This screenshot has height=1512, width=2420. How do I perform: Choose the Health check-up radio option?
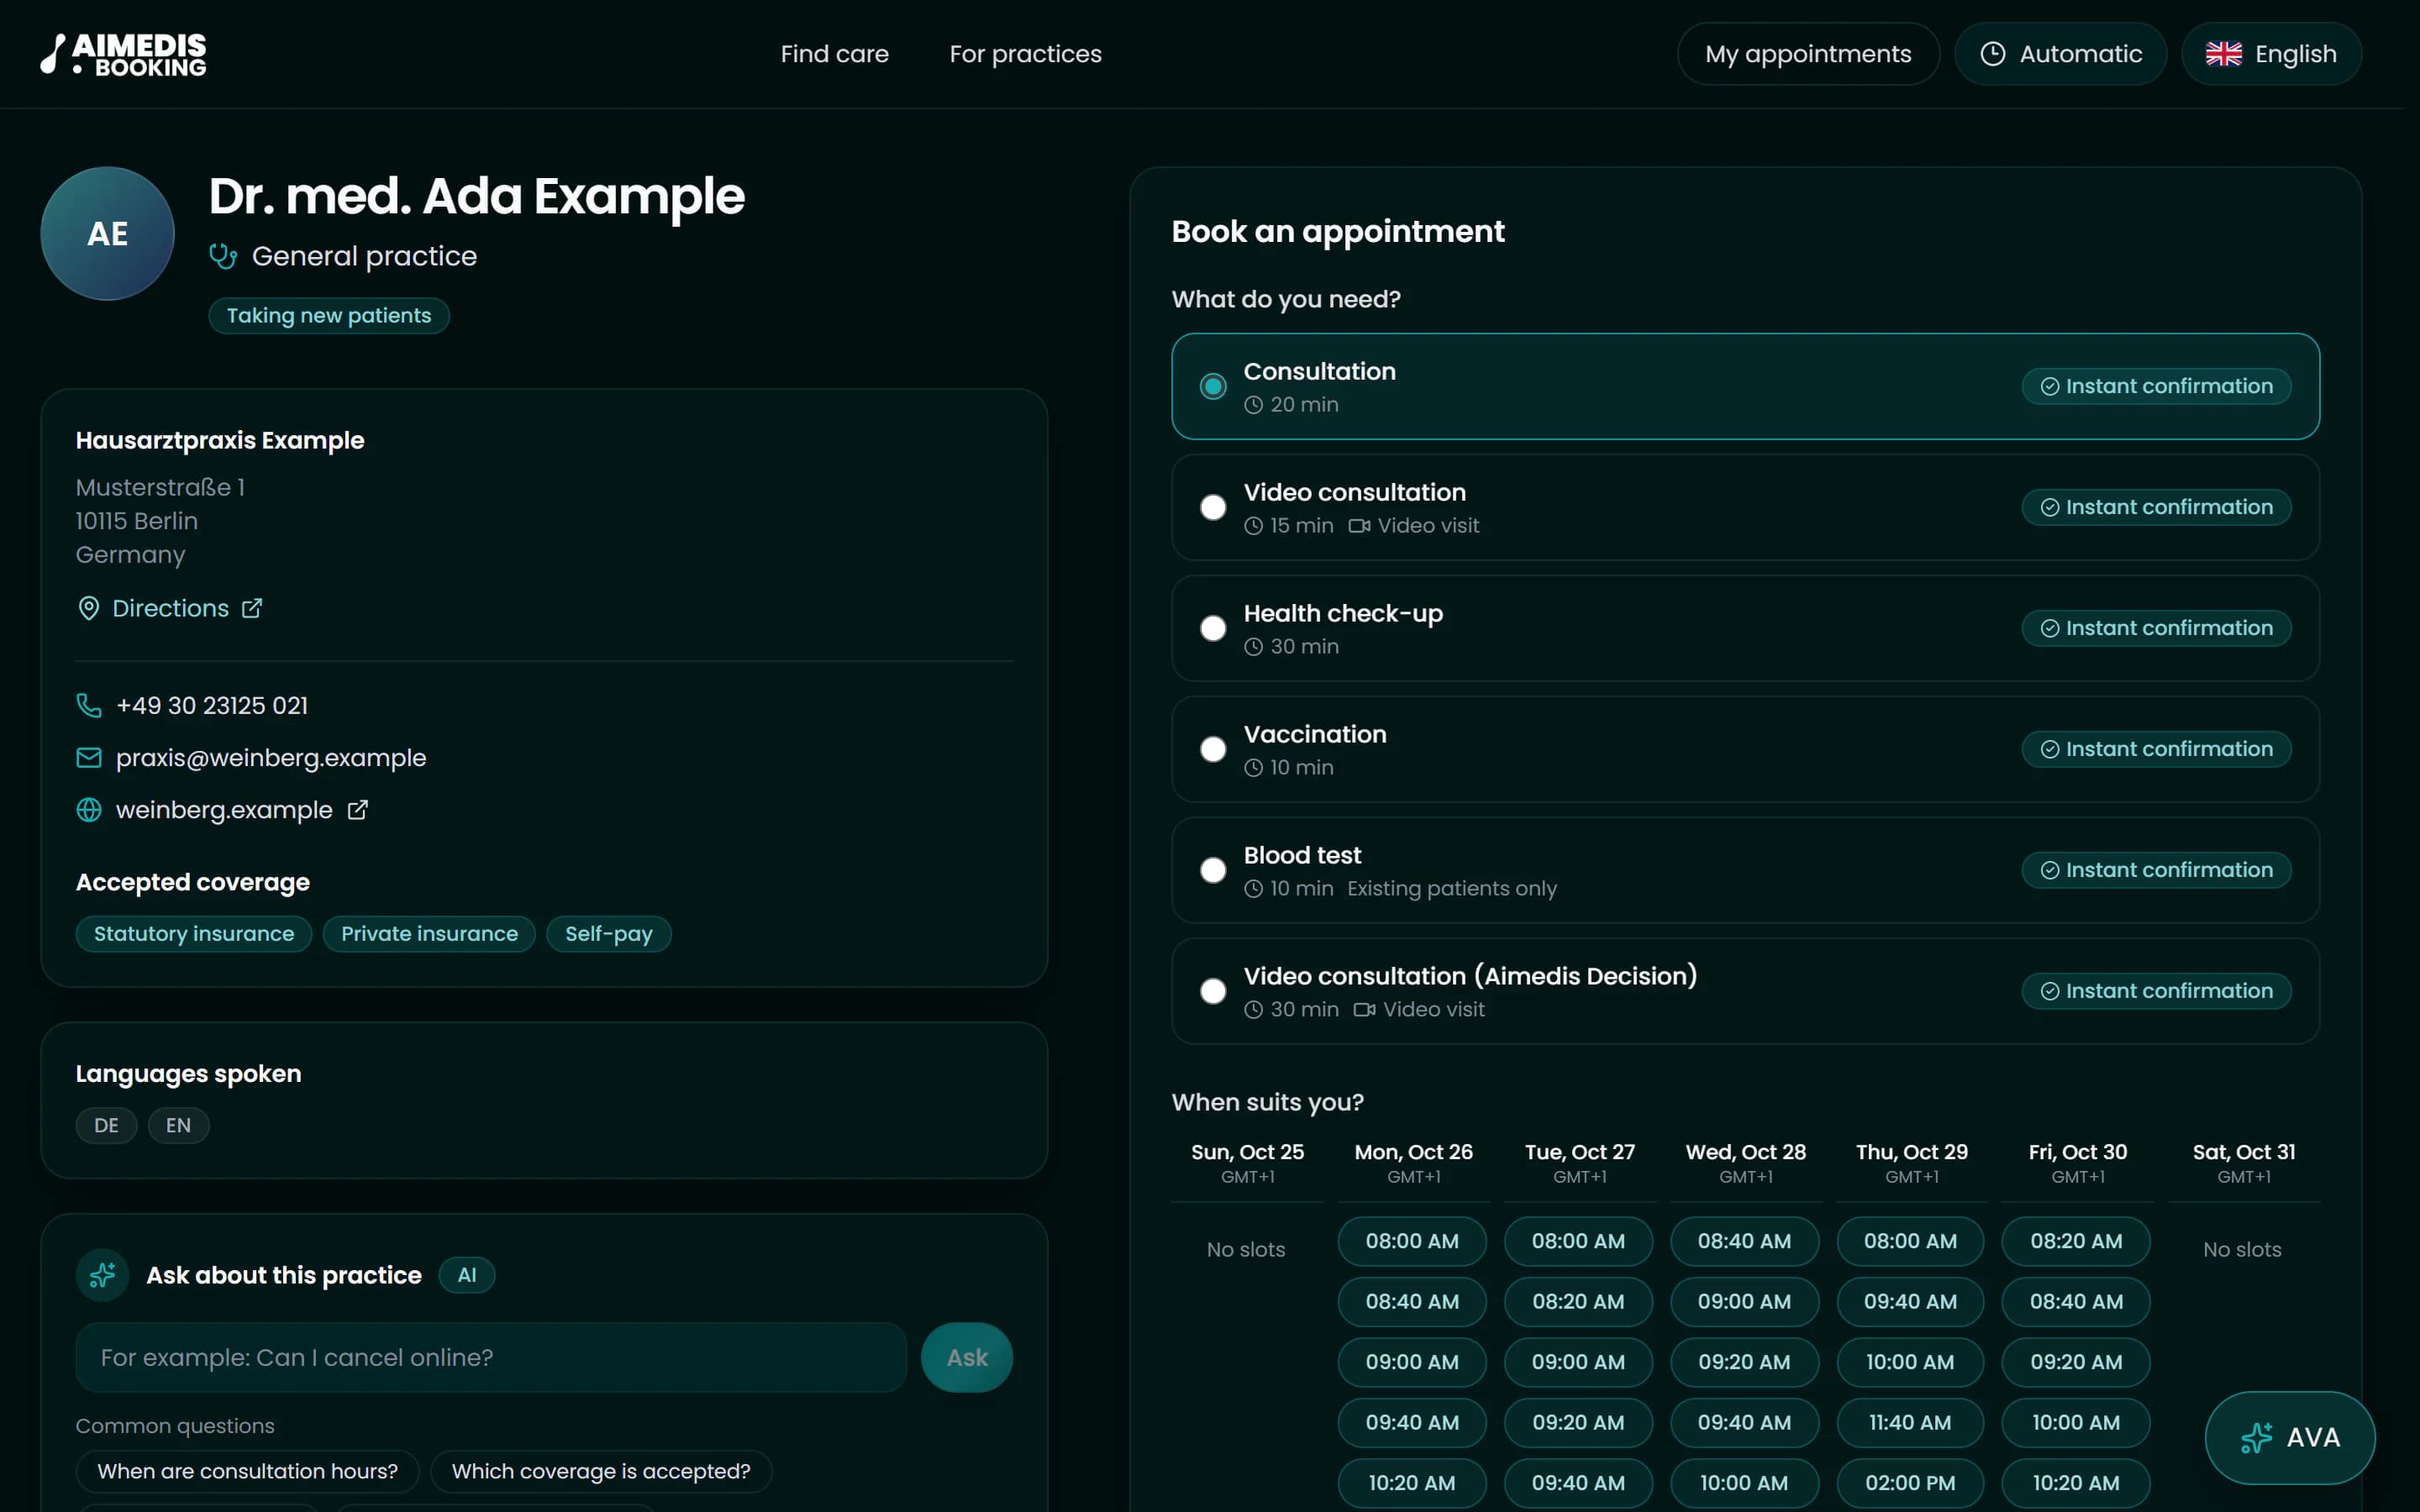pos(1213,628)
